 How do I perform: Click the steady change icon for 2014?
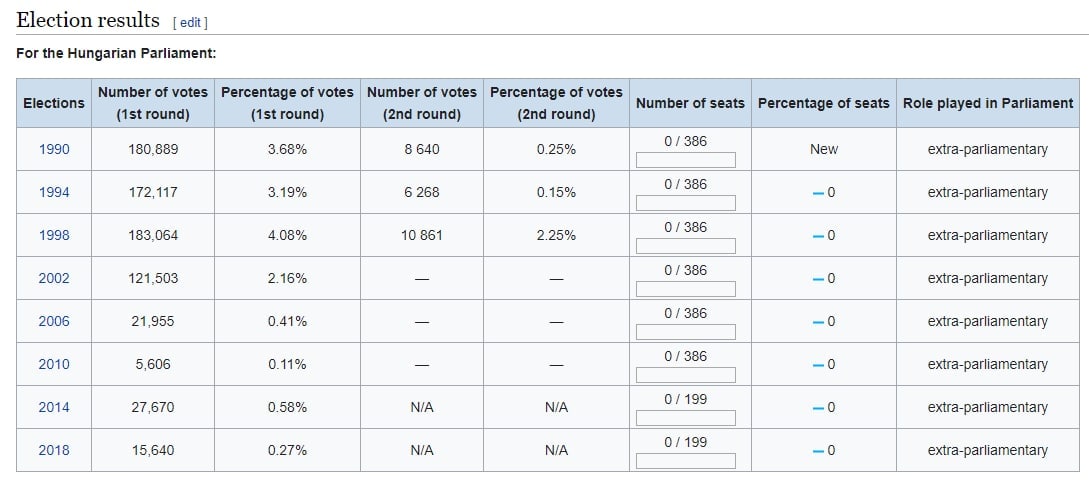coord(818,408)
